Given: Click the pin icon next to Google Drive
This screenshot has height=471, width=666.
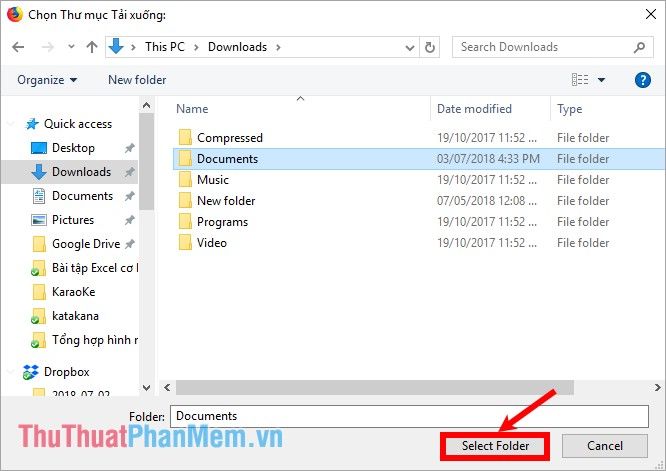Looking at the screenshot, I should [130, 244].
